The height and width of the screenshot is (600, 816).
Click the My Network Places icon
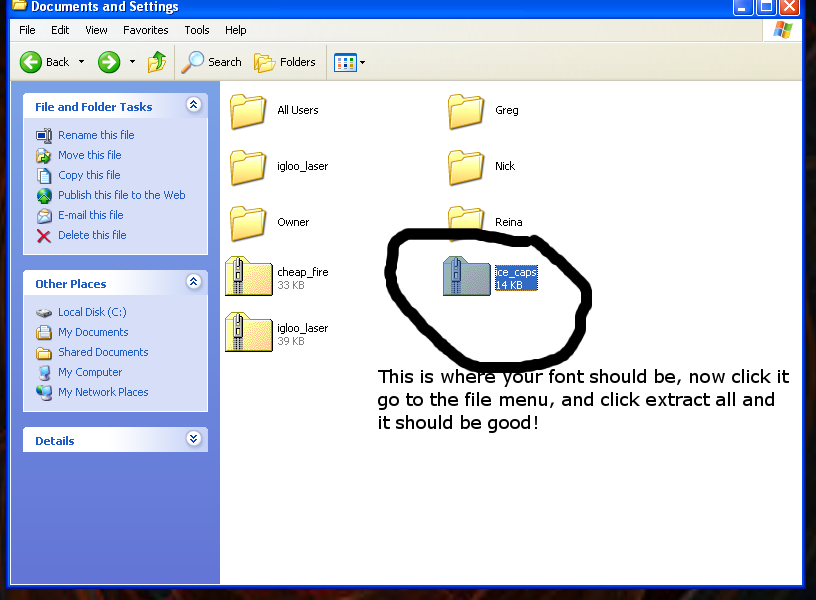point(44,392)
